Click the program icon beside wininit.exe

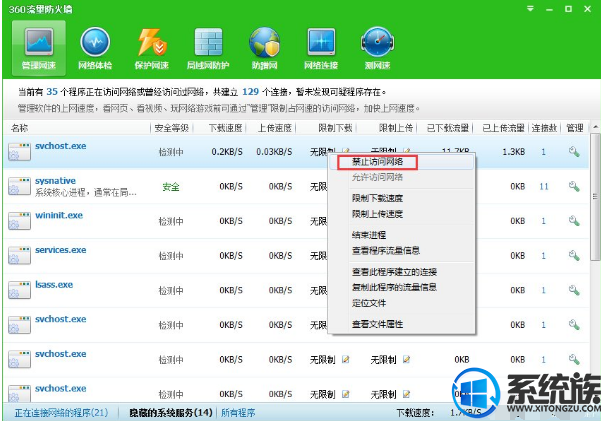[x=19, y=221]
